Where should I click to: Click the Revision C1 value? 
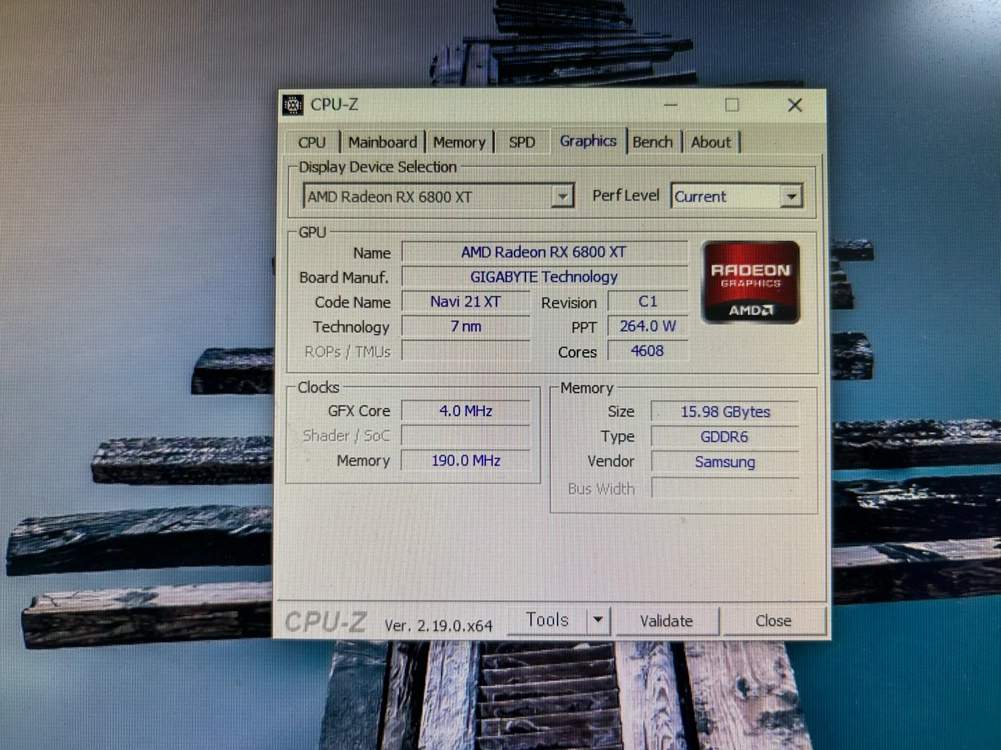pyautogui.click(x=647, y=301)
